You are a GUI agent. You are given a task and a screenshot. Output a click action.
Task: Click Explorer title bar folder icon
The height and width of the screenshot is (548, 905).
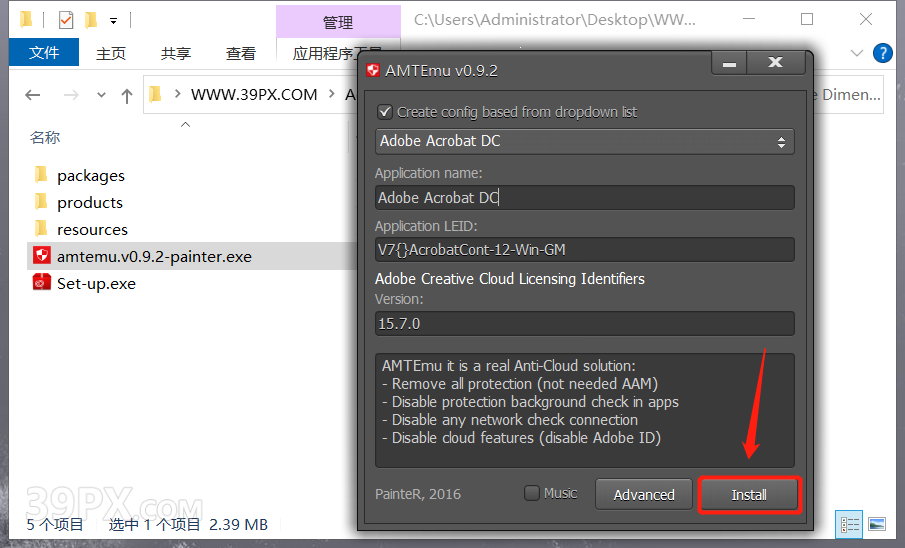[x=25, y=20]
